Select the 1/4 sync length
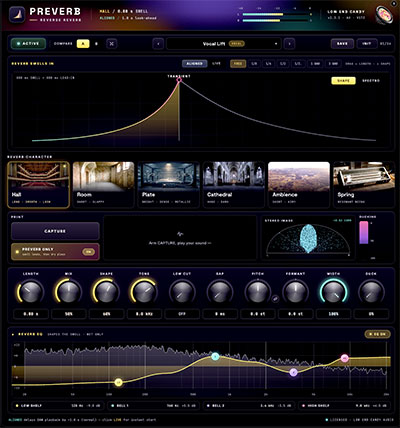Screen dimensions: 400x428 click(269, 63)
